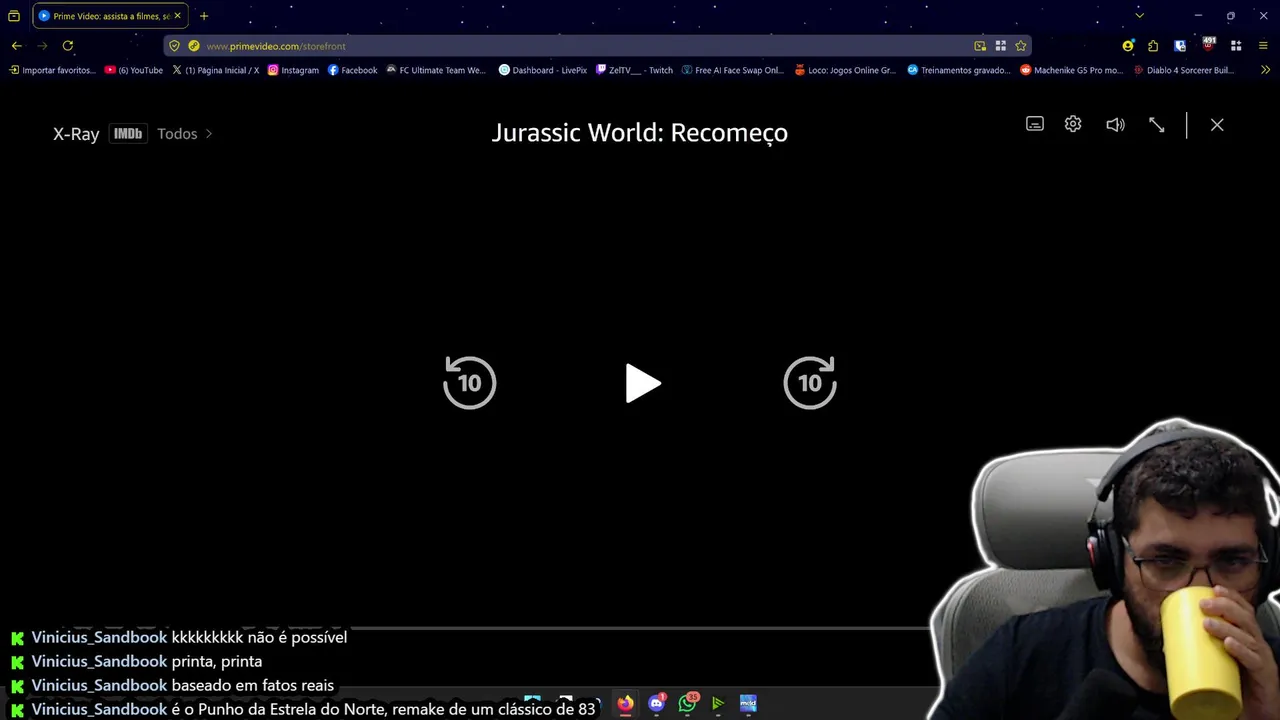Open Meld Studio taskbar icon
1280x720 pixels.
click(x=748, y=704)
